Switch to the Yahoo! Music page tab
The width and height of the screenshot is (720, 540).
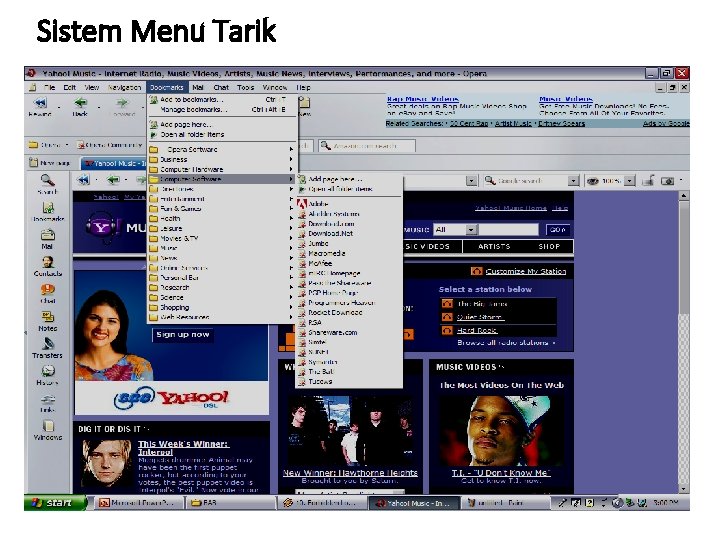(x=115, y=163)
